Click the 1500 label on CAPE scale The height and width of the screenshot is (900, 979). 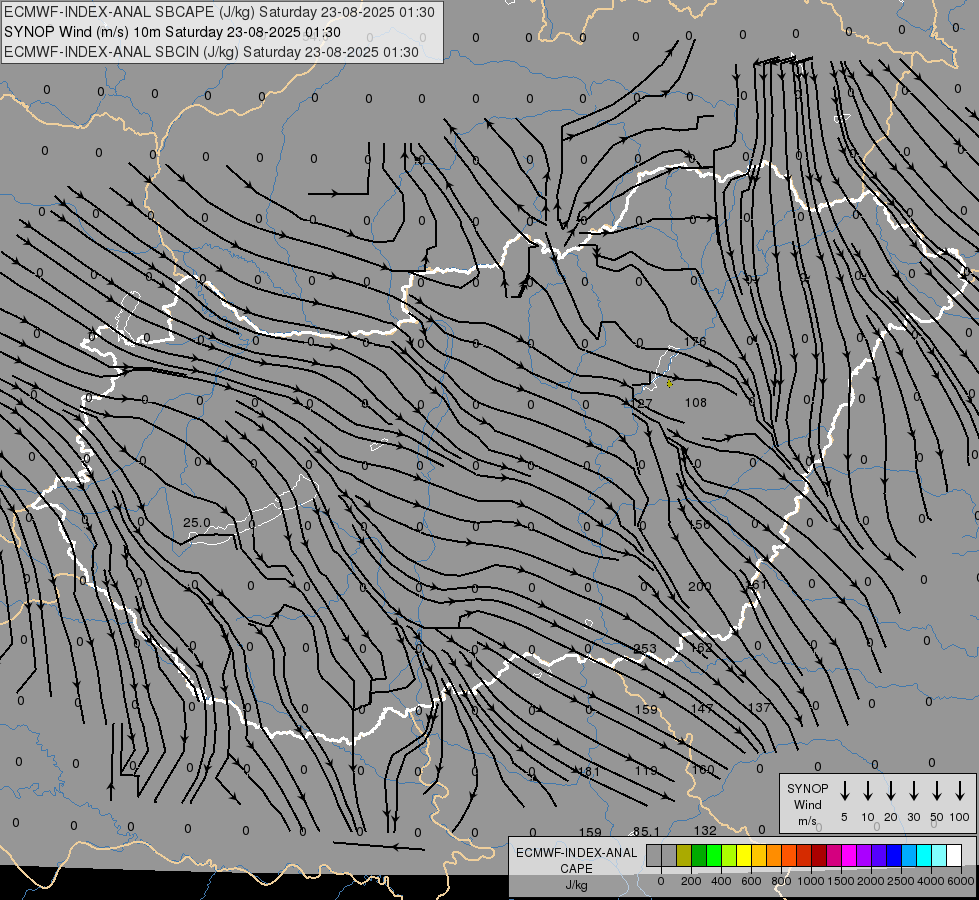pos(840,881)
